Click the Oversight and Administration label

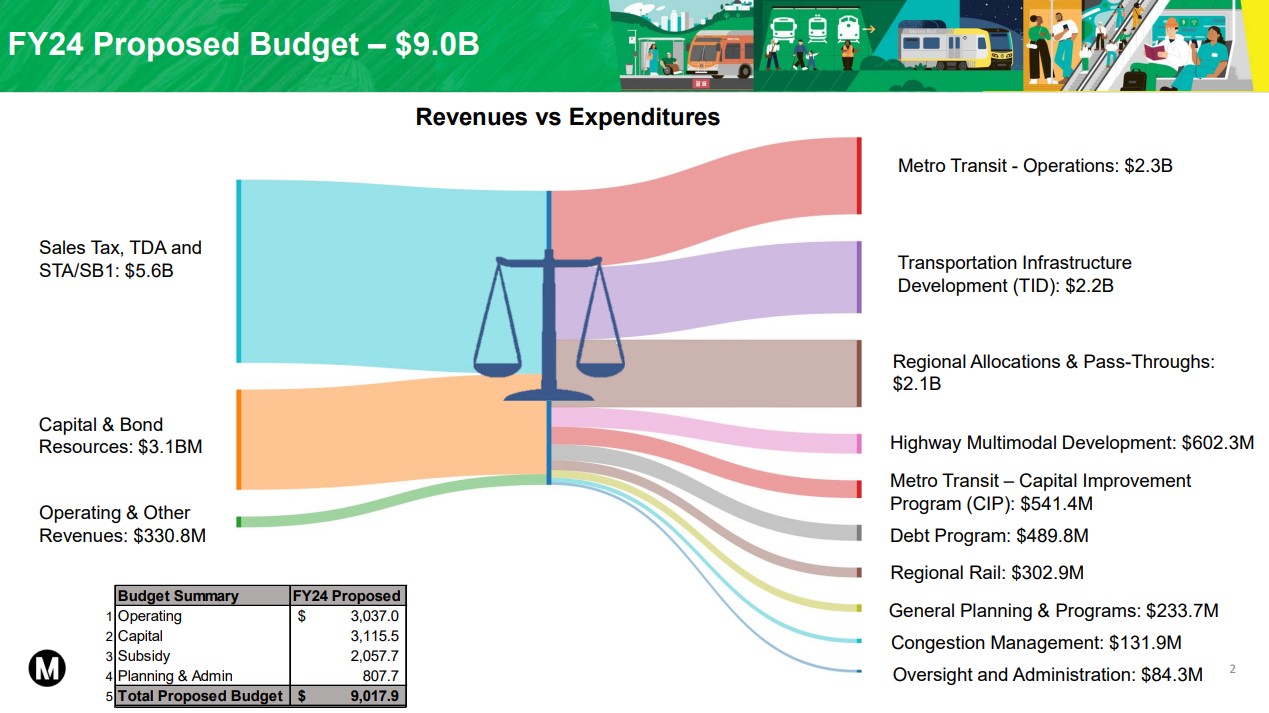pyautogui.click(x=1046, y=675)
